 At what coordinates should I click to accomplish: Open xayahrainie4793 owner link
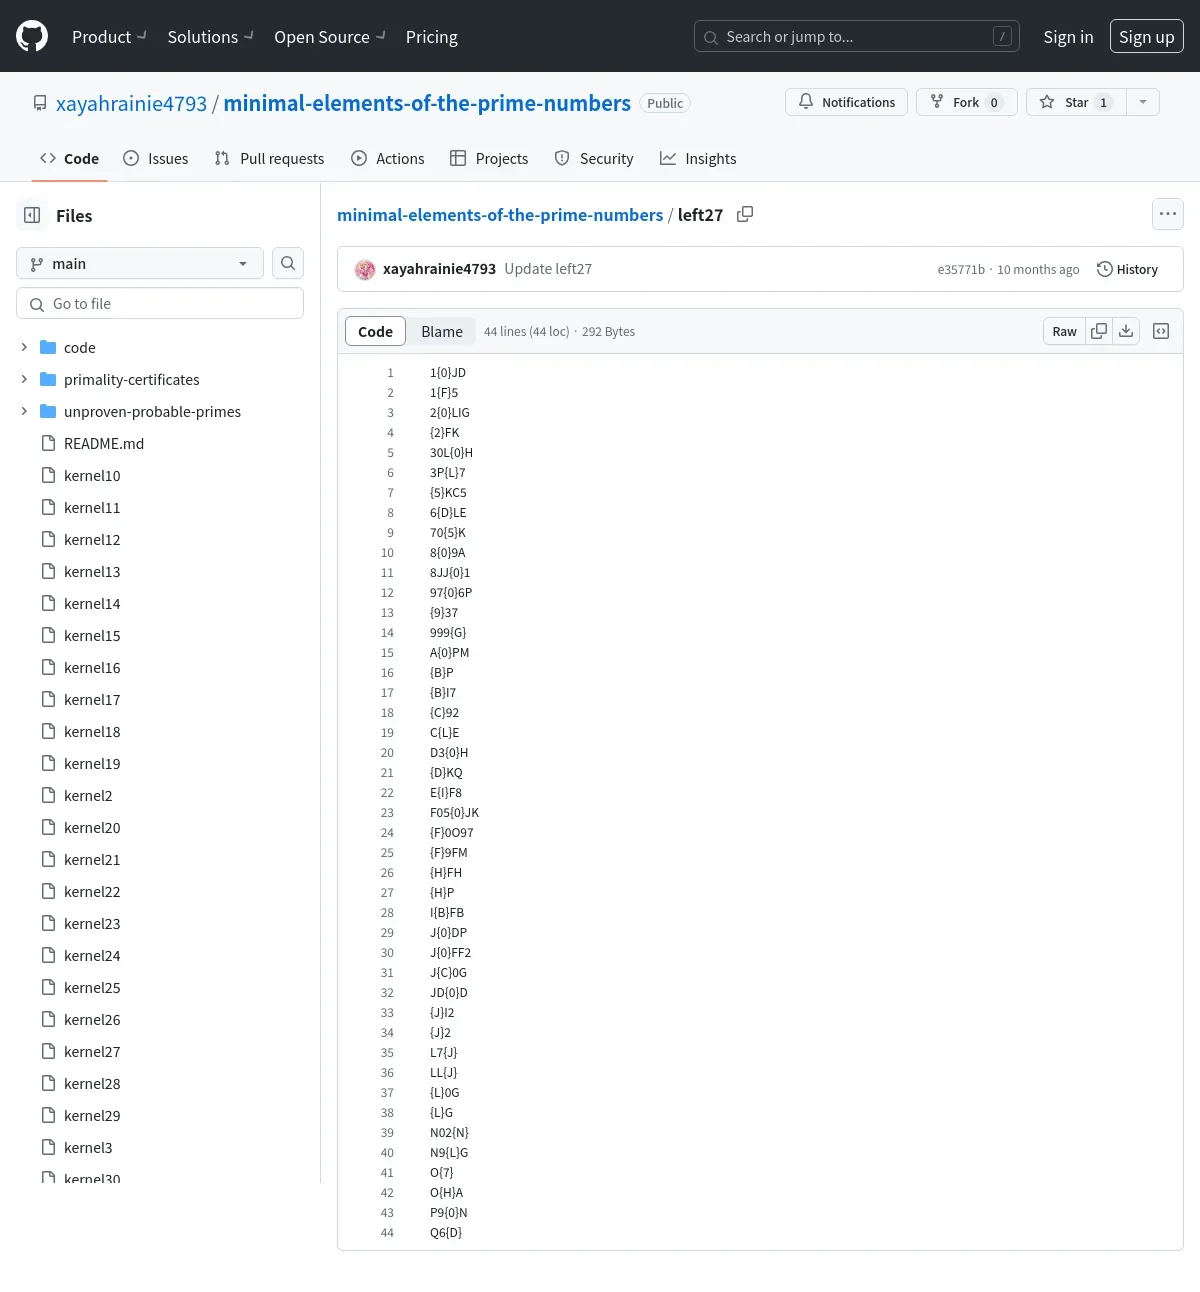131,103
